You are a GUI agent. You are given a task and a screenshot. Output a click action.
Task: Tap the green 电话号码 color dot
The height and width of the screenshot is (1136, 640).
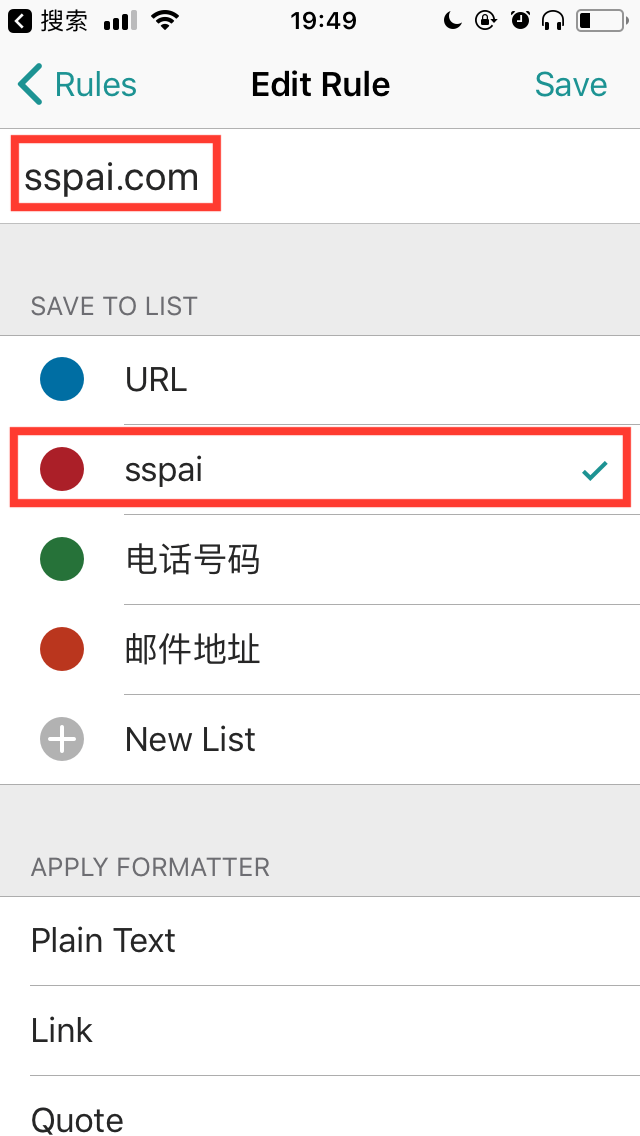pos(62,560)
